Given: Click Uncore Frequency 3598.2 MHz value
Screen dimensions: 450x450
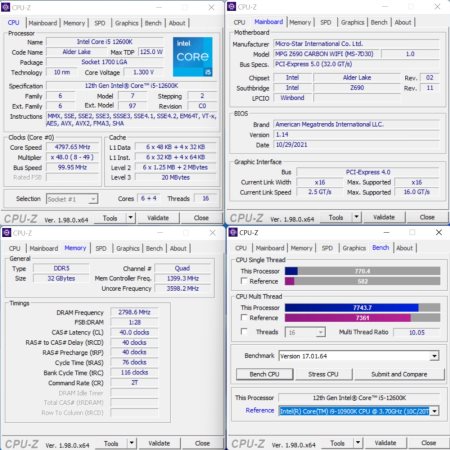Looking at the screenshot, I should click(x=183, y=288).
